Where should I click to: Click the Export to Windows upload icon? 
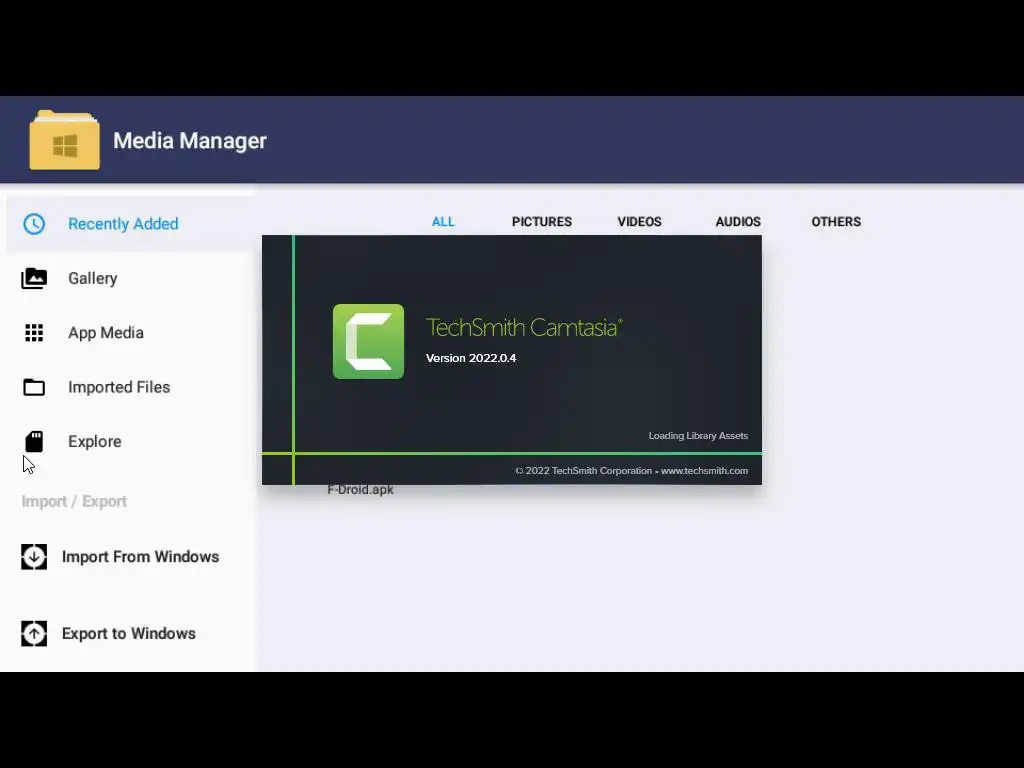(x=34, y=633)
